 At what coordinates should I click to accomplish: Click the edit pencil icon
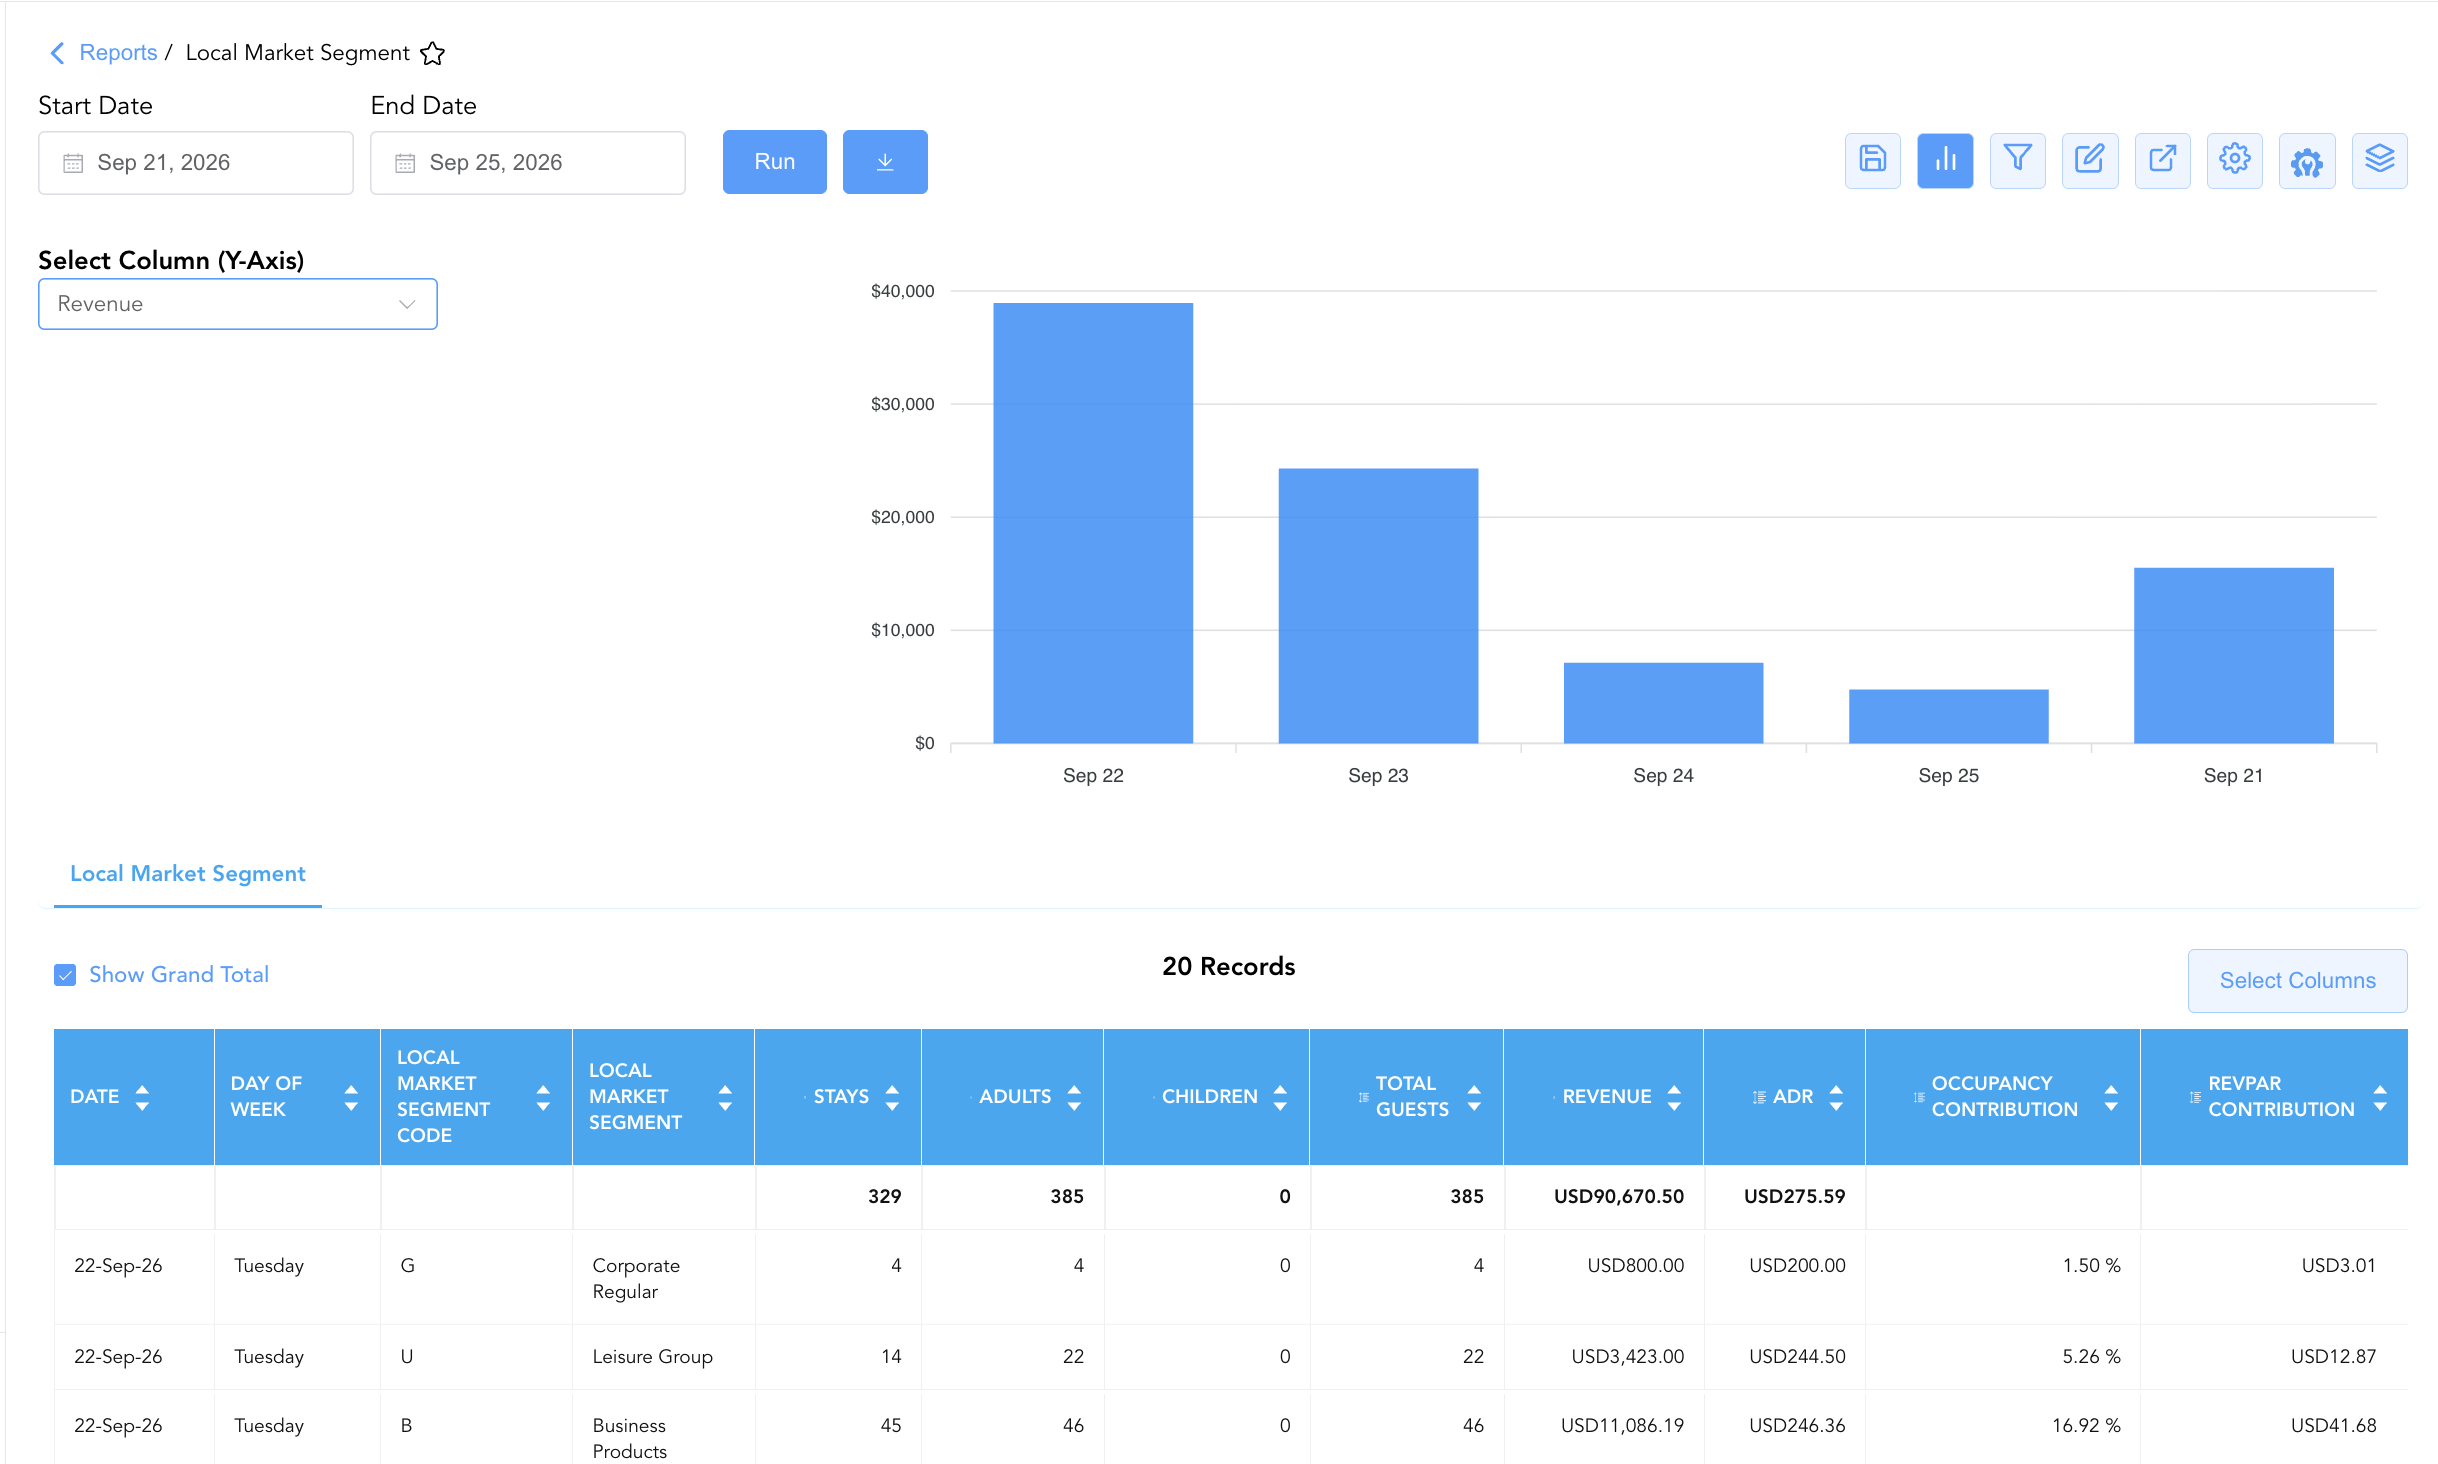tap(2090, 160)
